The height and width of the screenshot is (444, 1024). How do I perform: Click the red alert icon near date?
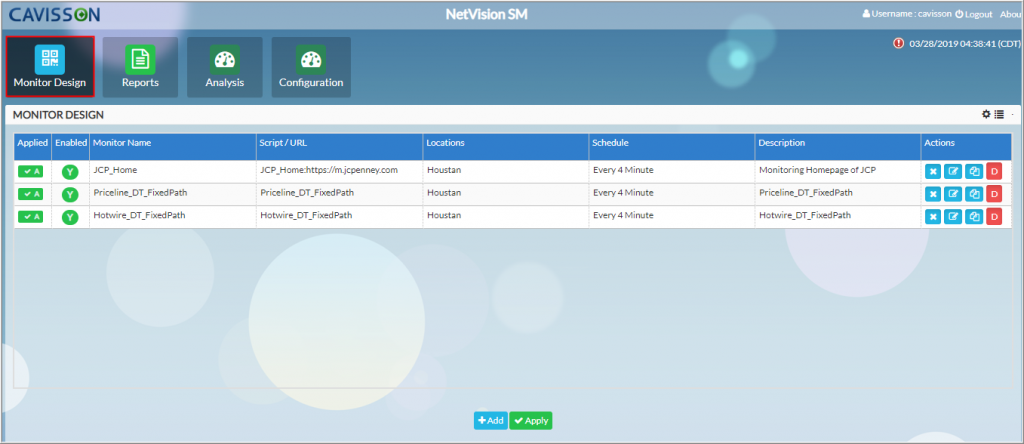click(898, 43)
